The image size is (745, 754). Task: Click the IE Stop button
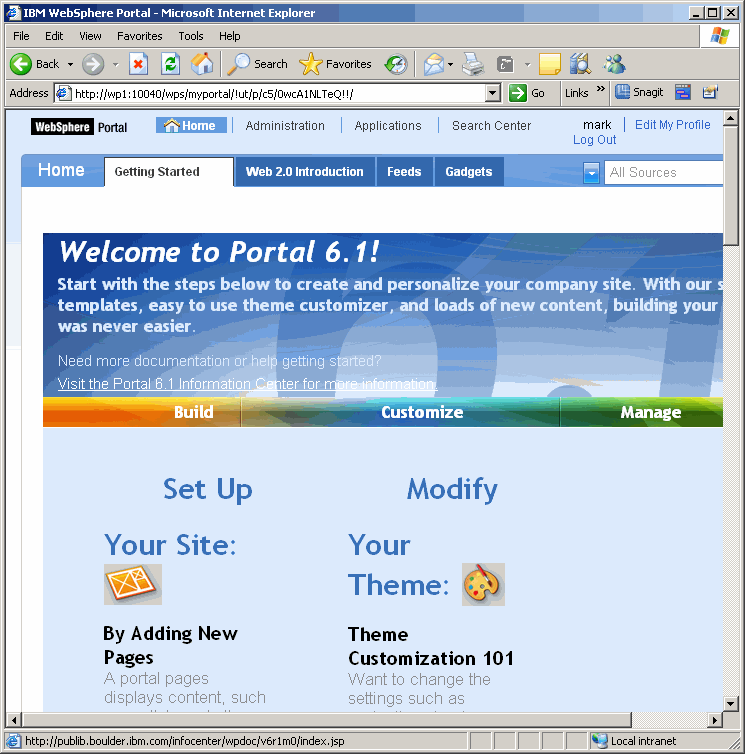tap(139, 64)
